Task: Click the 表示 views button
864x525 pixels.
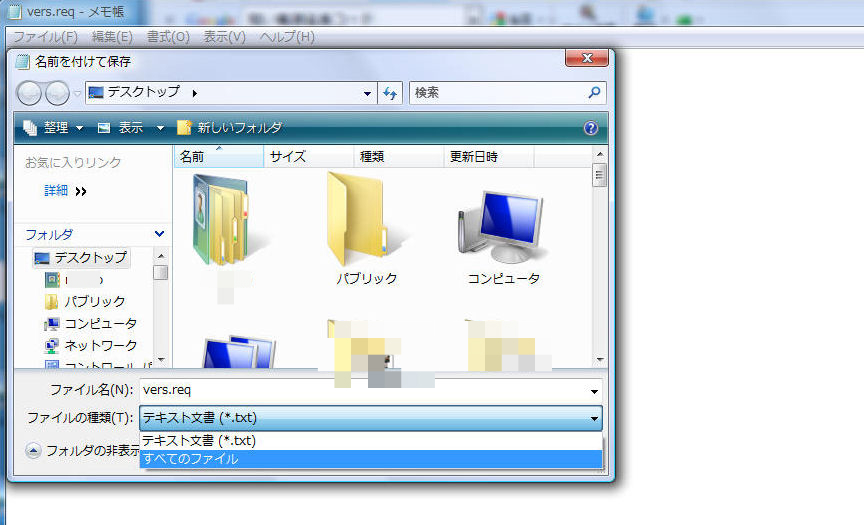Action: coord(121,128)
